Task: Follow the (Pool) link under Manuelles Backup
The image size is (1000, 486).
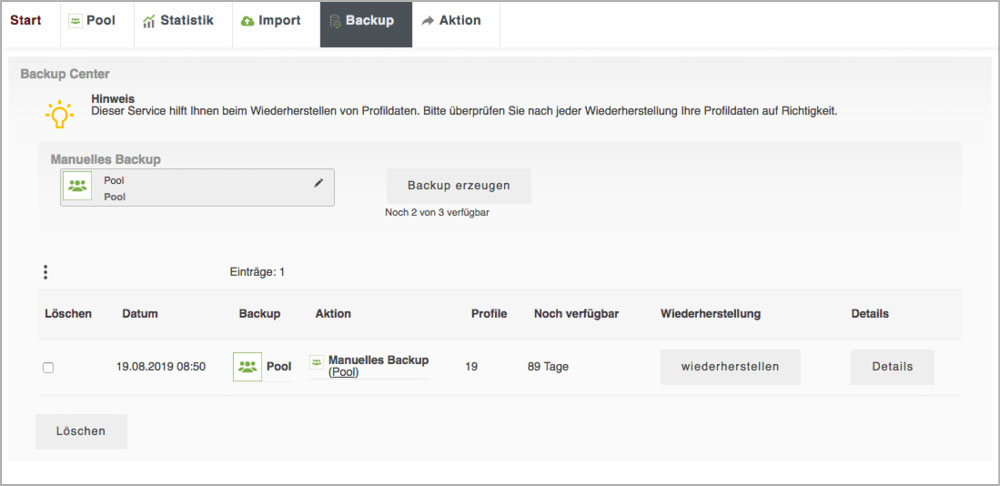Action: click(x=343, y=373)
